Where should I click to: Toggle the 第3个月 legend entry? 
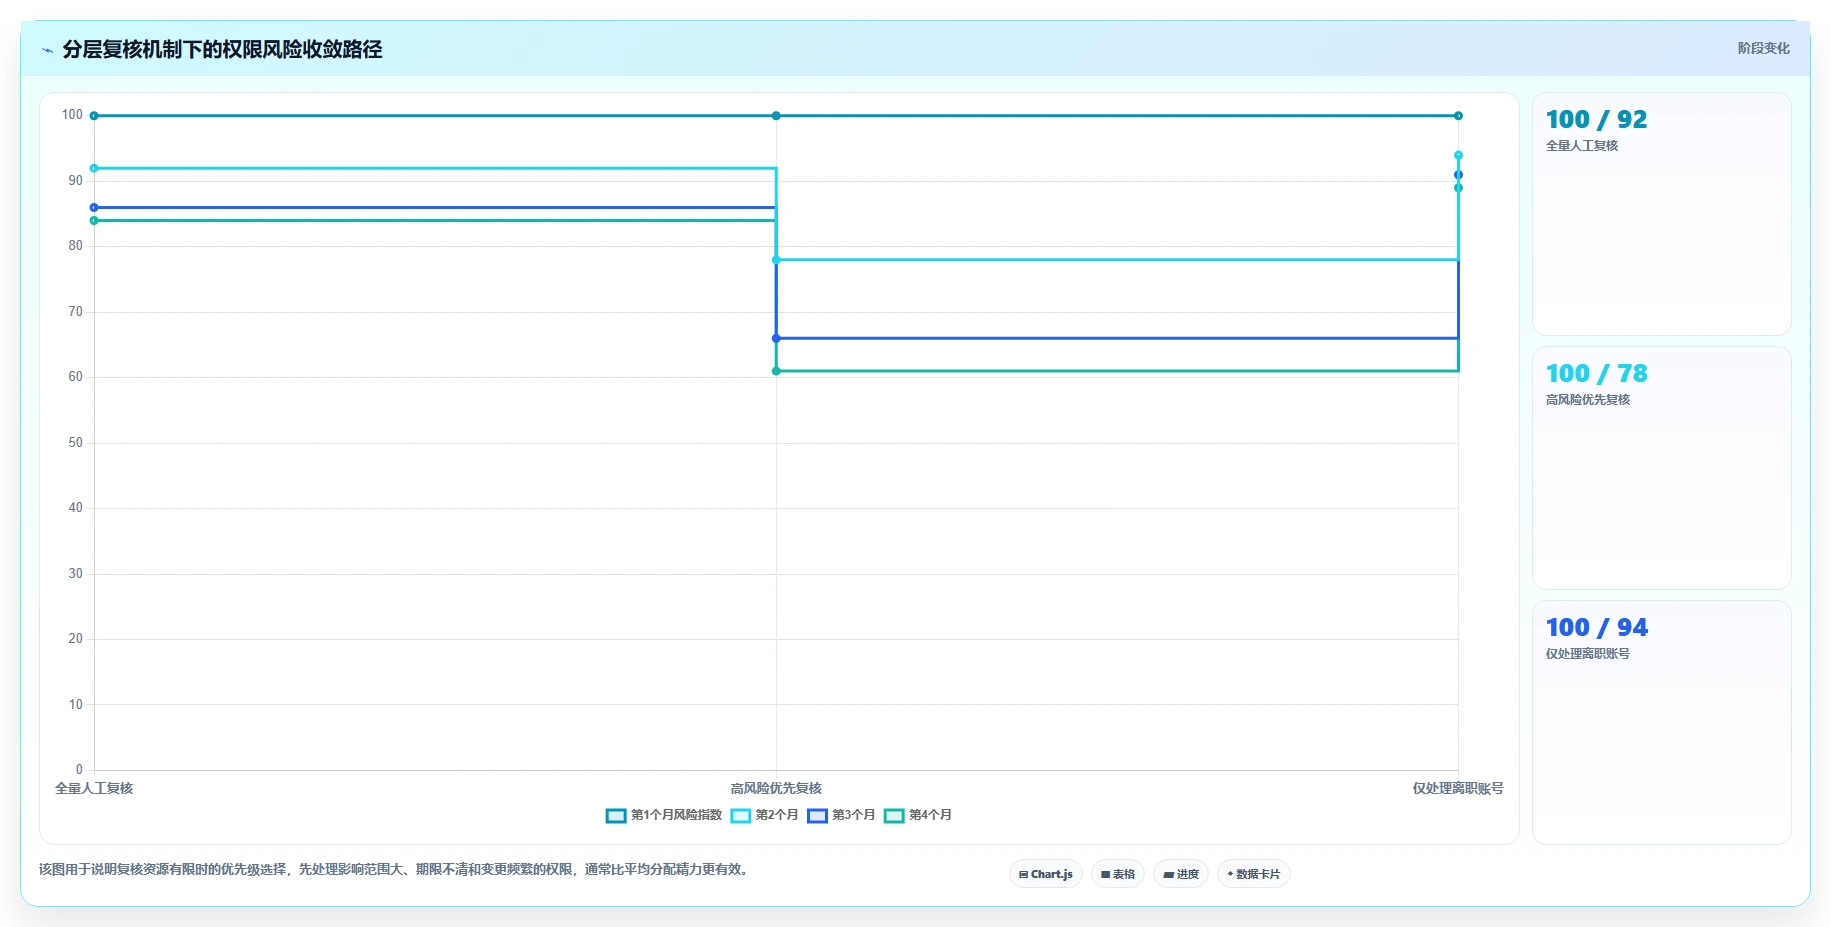[x=842, y=815]
